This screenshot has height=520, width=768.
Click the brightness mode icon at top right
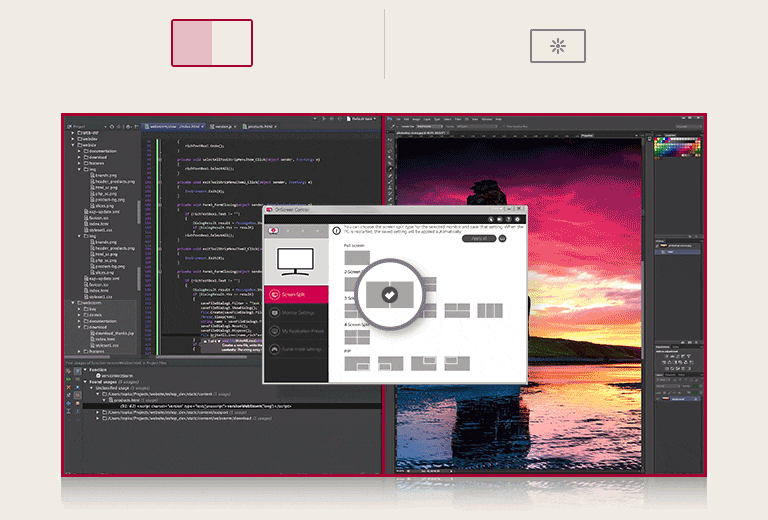point(557,46)
